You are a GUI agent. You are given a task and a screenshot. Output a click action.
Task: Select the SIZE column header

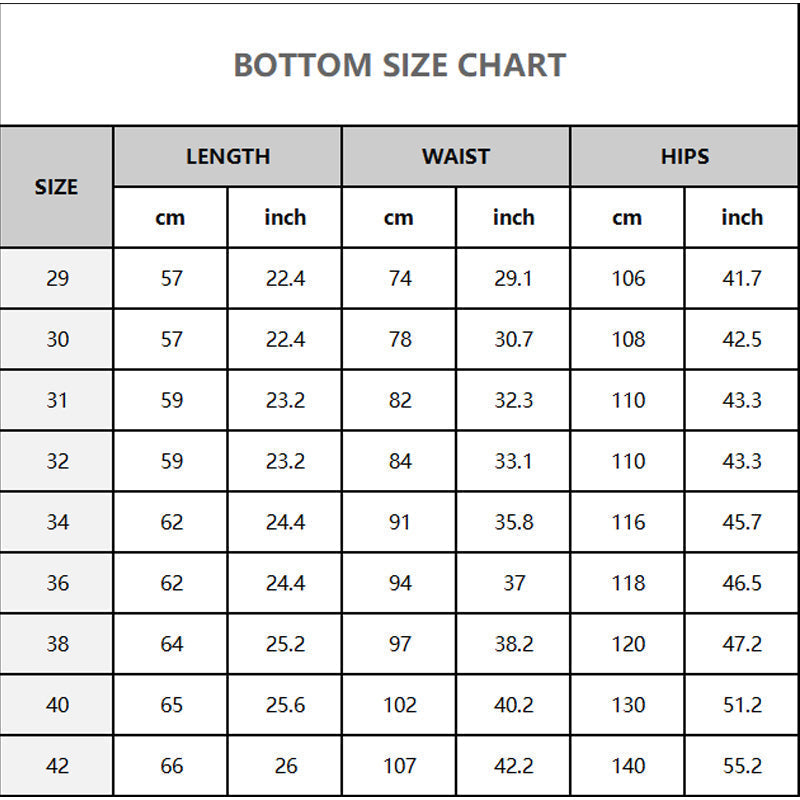pyautogui.click(x=56, y=187)
